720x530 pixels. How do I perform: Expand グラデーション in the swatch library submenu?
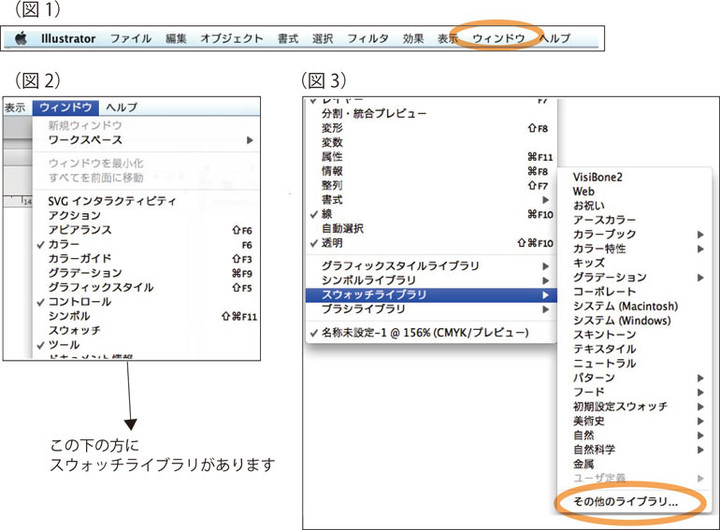click(634, 277)
